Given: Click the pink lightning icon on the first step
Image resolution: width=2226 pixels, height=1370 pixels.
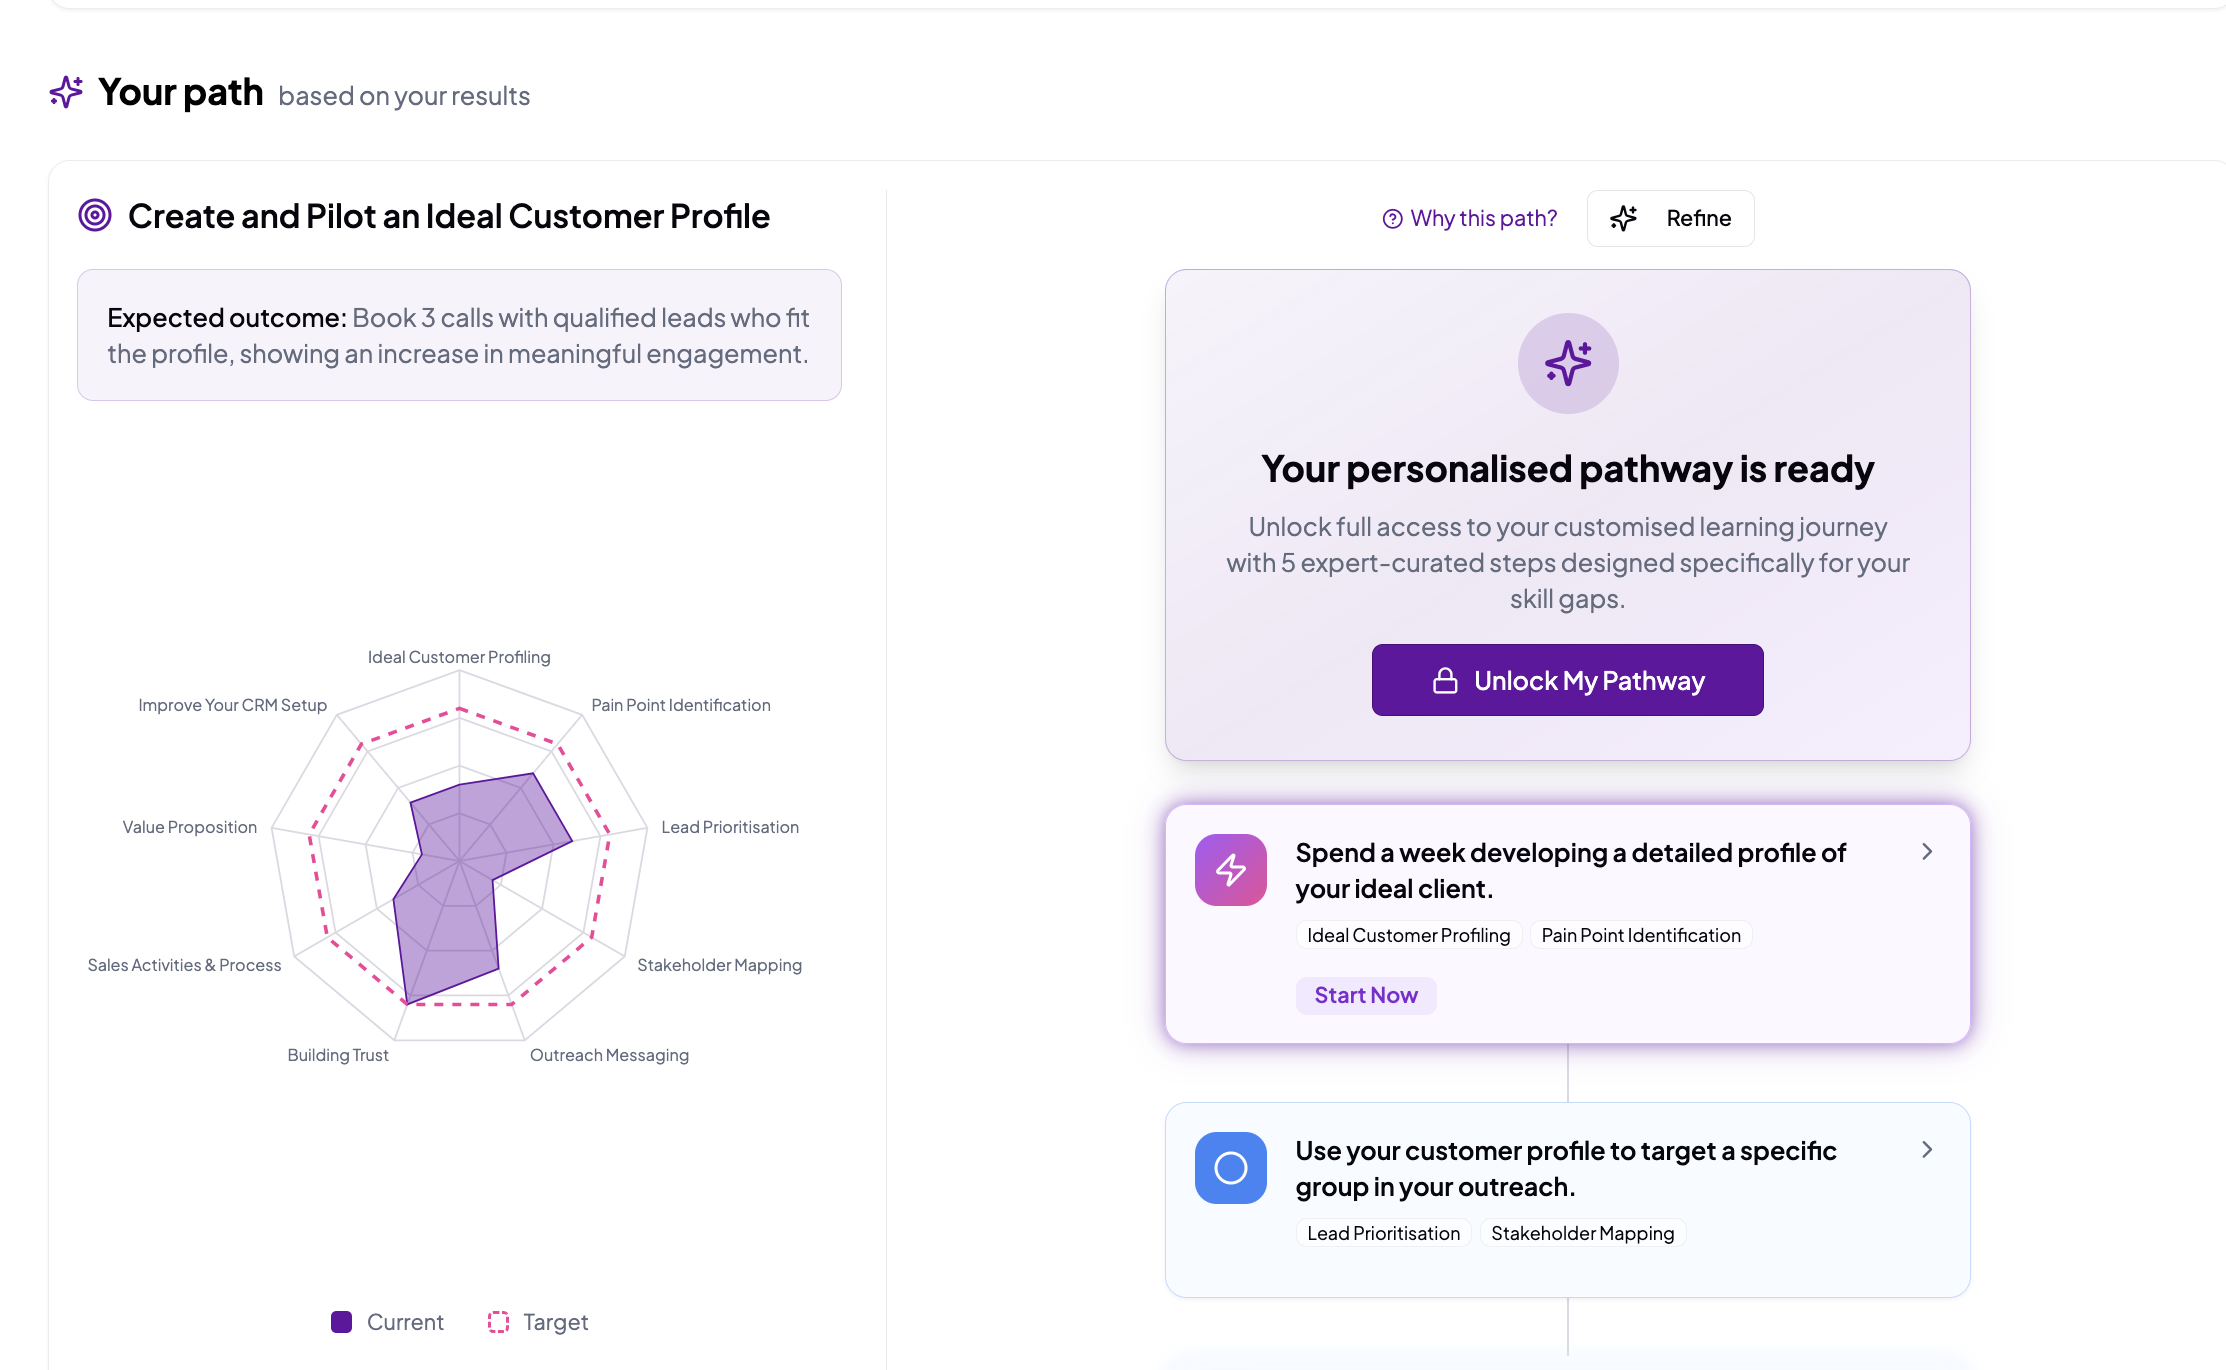Looking at the screenshot, I should (1230, 870).
